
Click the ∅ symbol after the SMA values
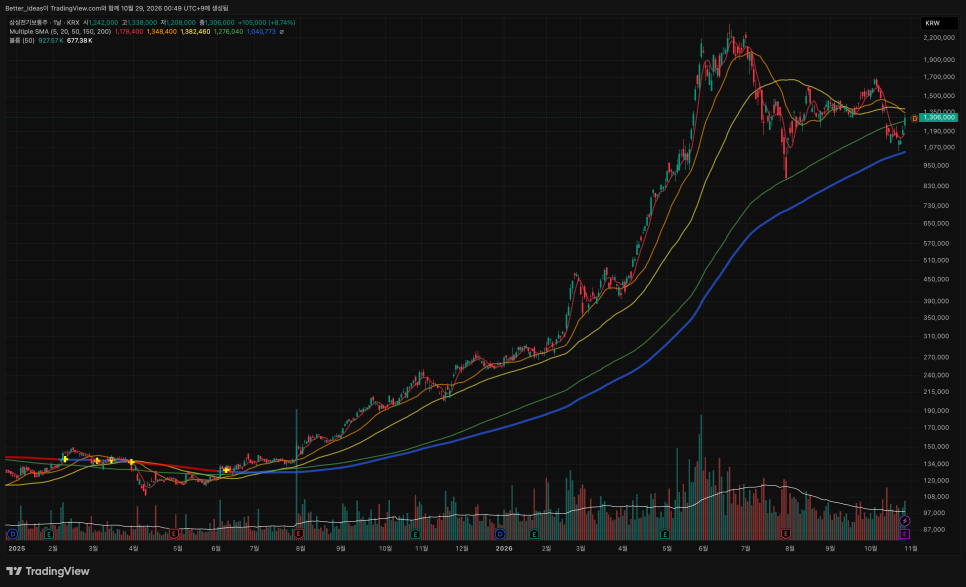tap(282, 31)
